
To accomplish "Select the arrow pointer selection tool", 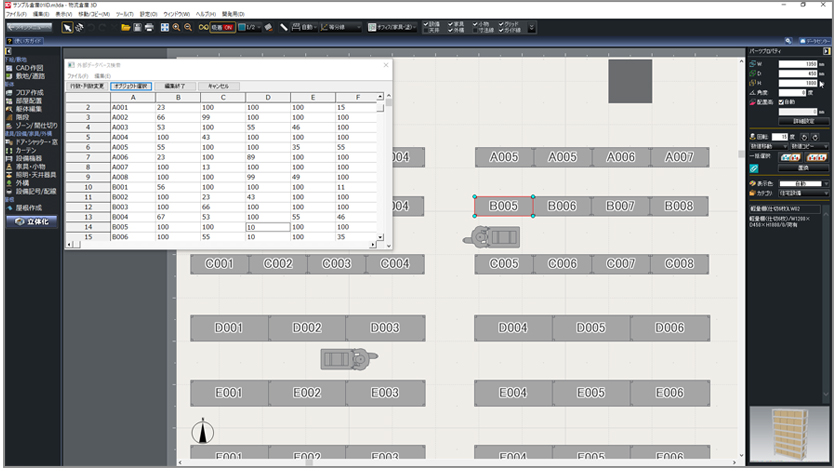I will pos(66,27).
